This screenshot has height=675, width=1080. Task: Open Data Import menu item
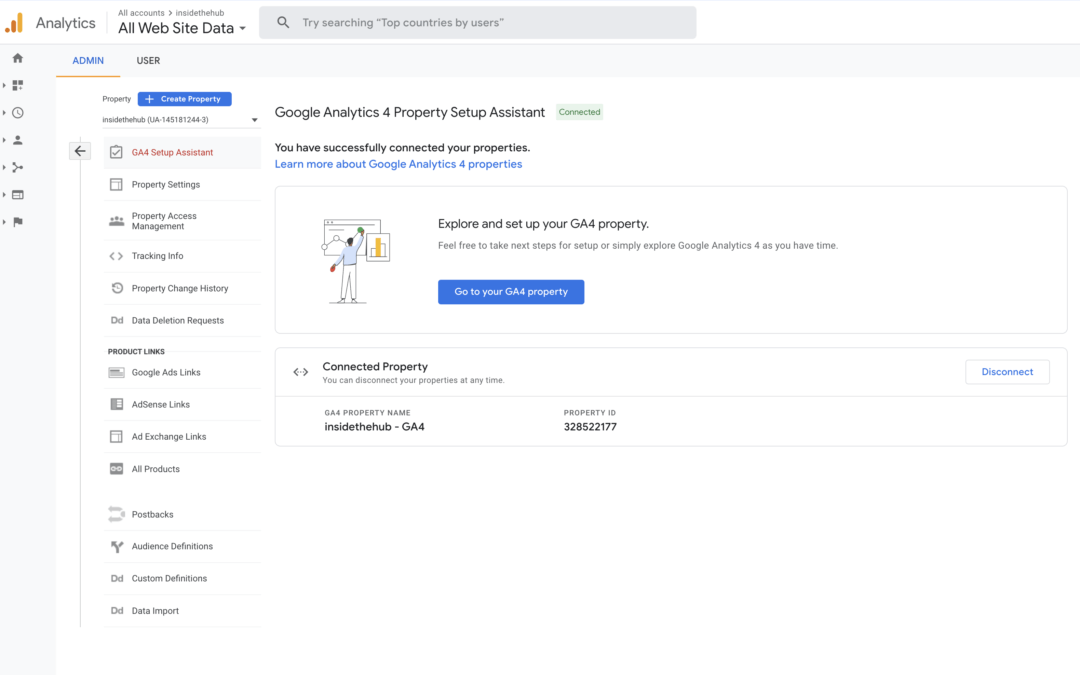click(183, 611)
